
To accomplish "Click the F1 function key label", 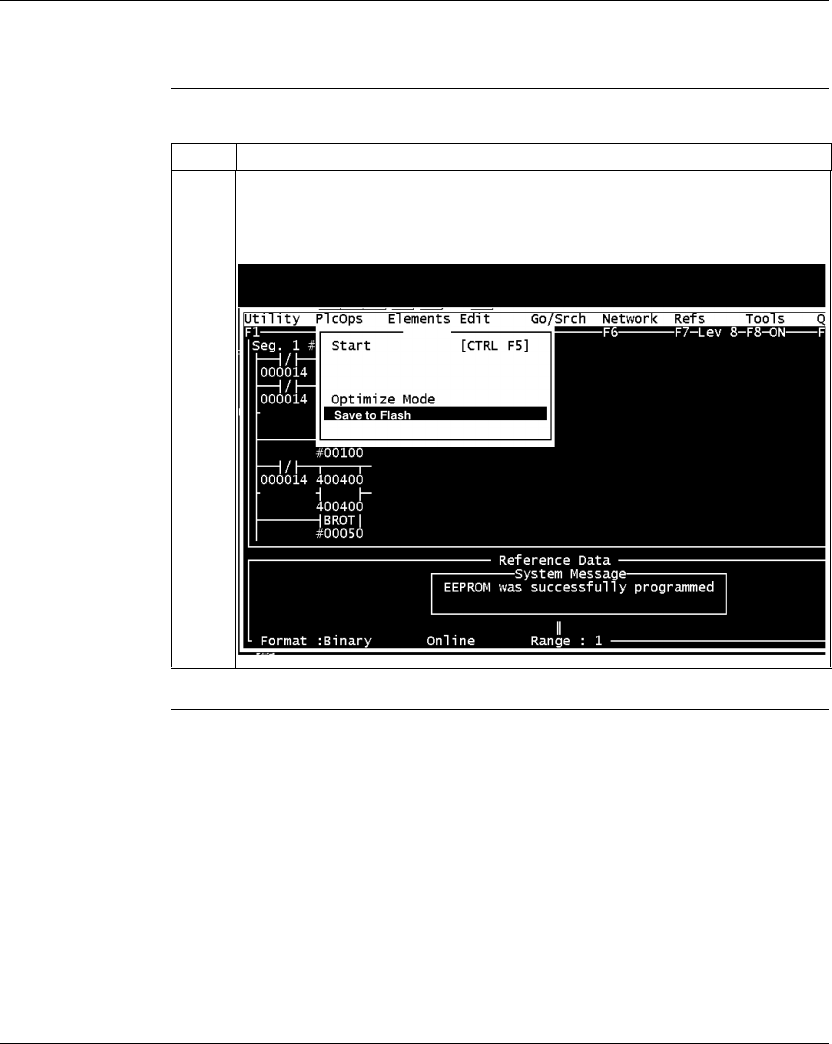I will 252,332.
